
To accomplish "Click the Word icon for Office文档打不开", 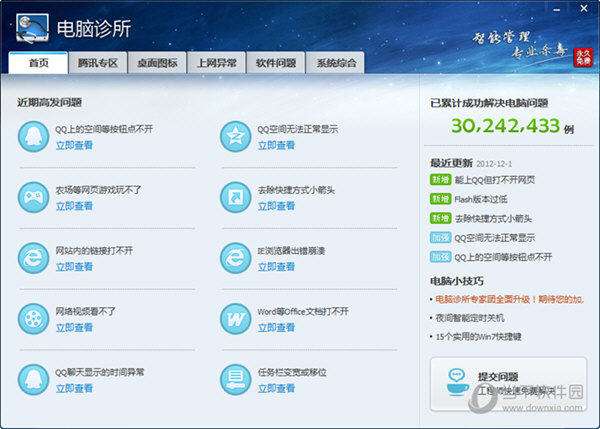I will 235,319.
